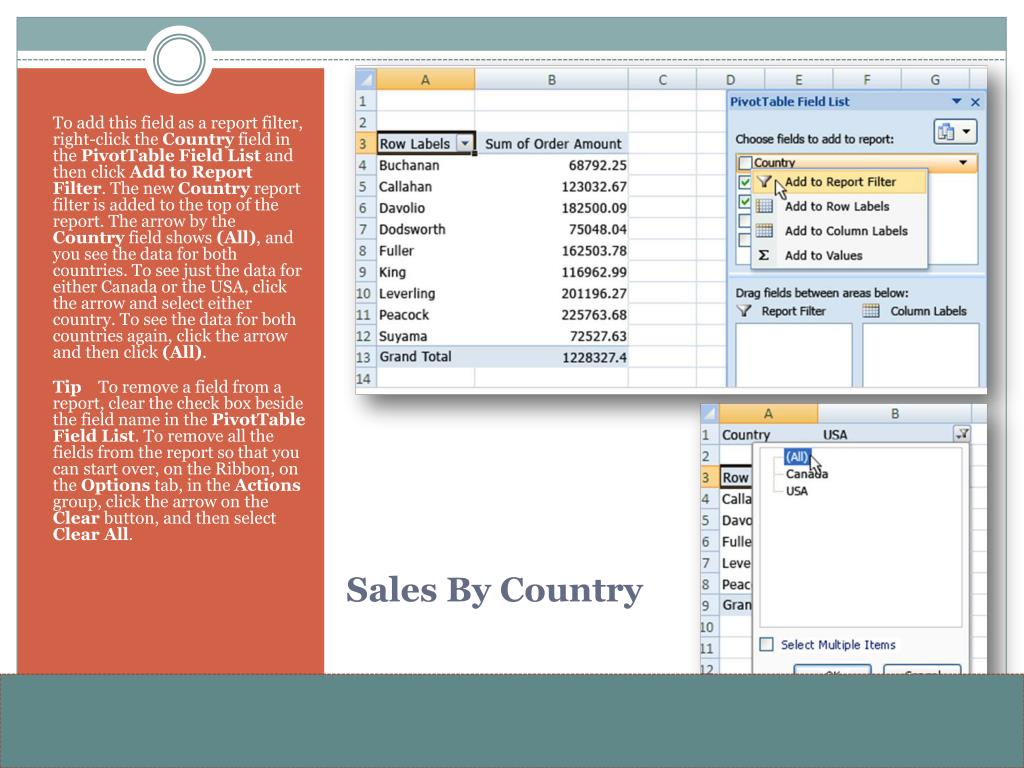Click the value 116962.99
Viewport: 1024px width, 768px height.
[594, 272]
